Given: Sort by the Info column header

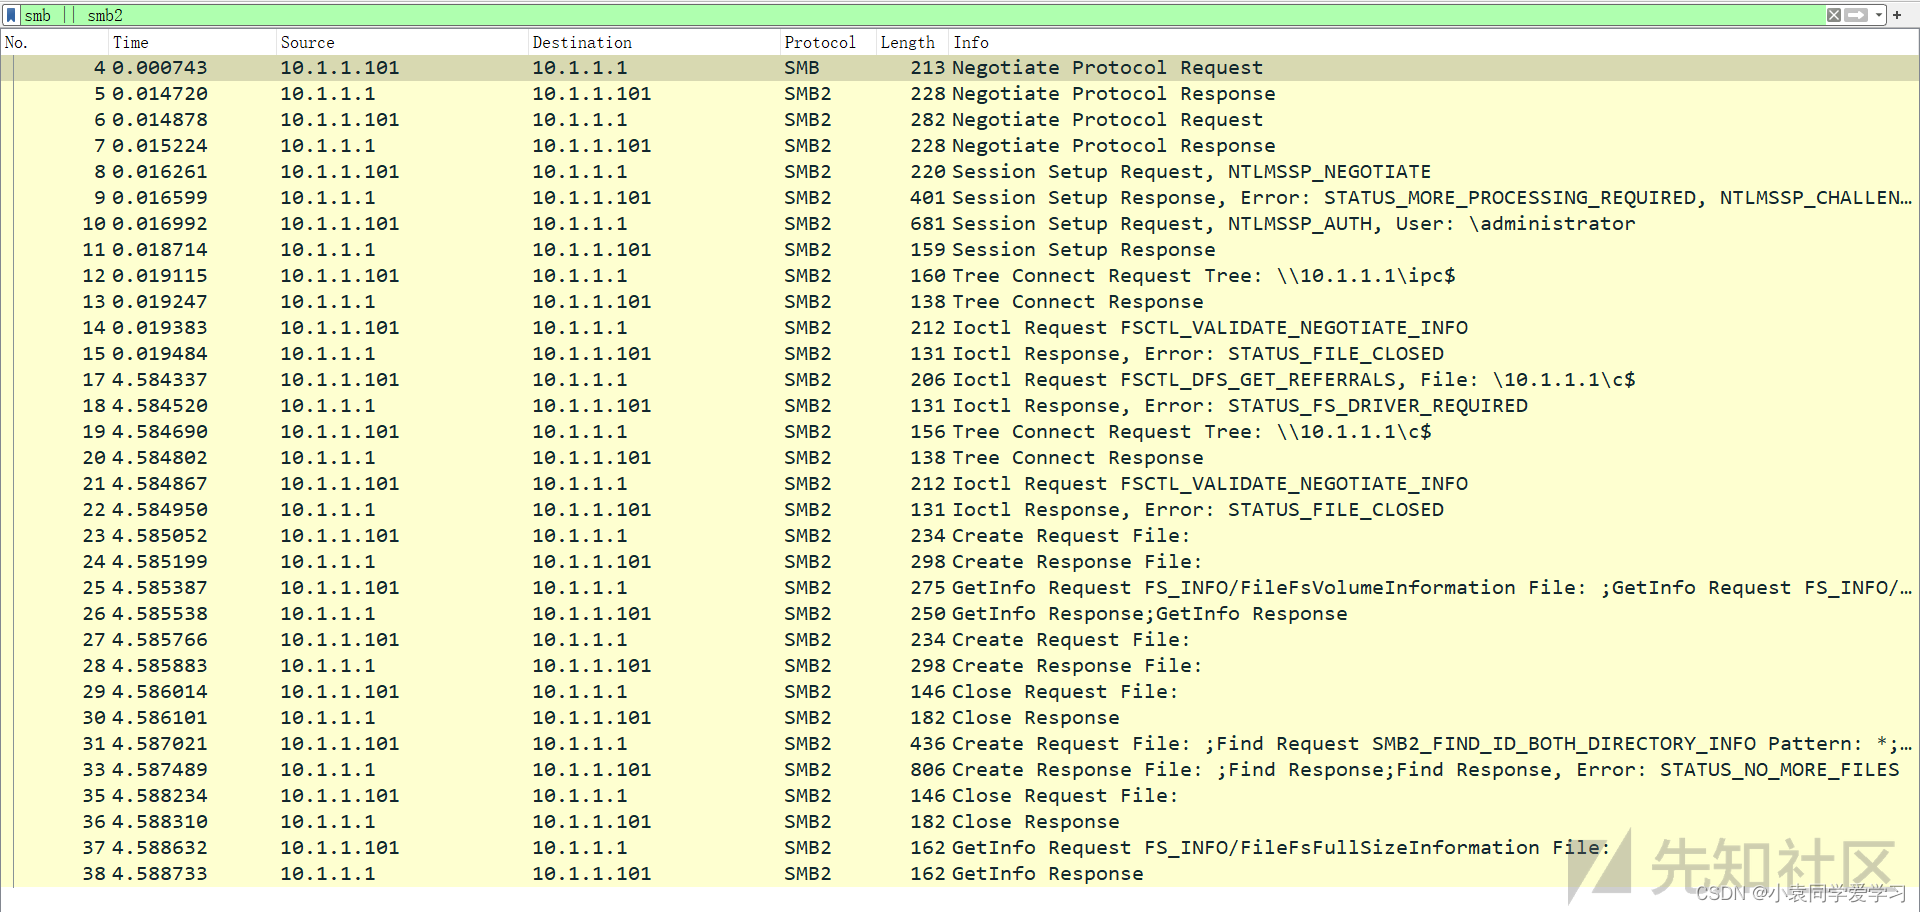Looking at the screenshot, I should click(x=1434, y=42).
